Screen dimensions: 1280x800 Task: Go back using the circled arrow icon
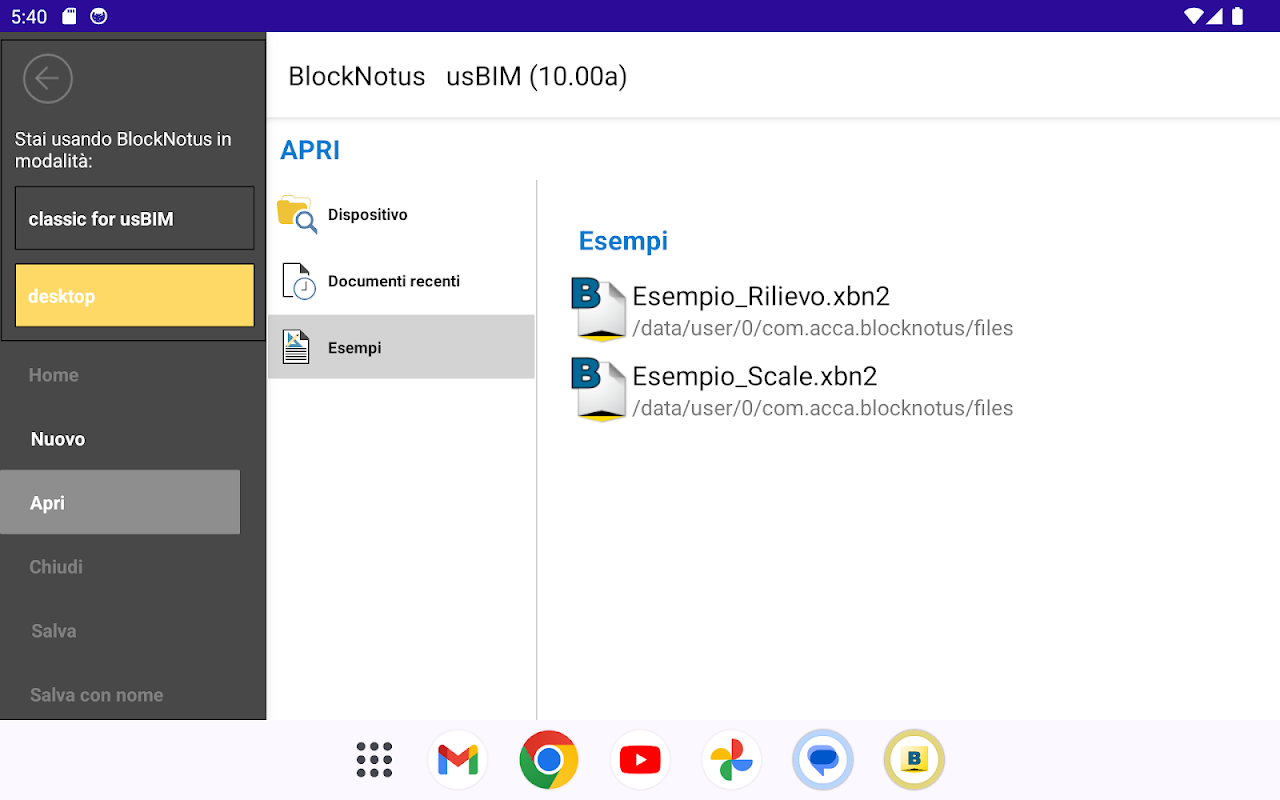pyautogui.click(x=48, y=78)
